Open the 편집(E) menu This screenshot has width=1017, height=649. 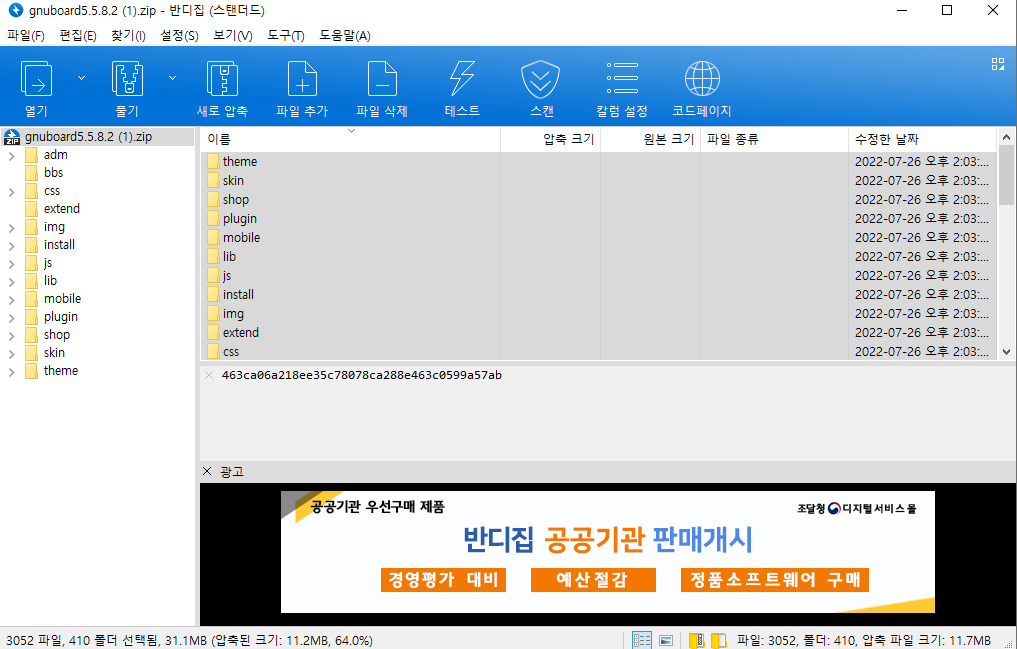pyautogui.click(x=78, y=36)
